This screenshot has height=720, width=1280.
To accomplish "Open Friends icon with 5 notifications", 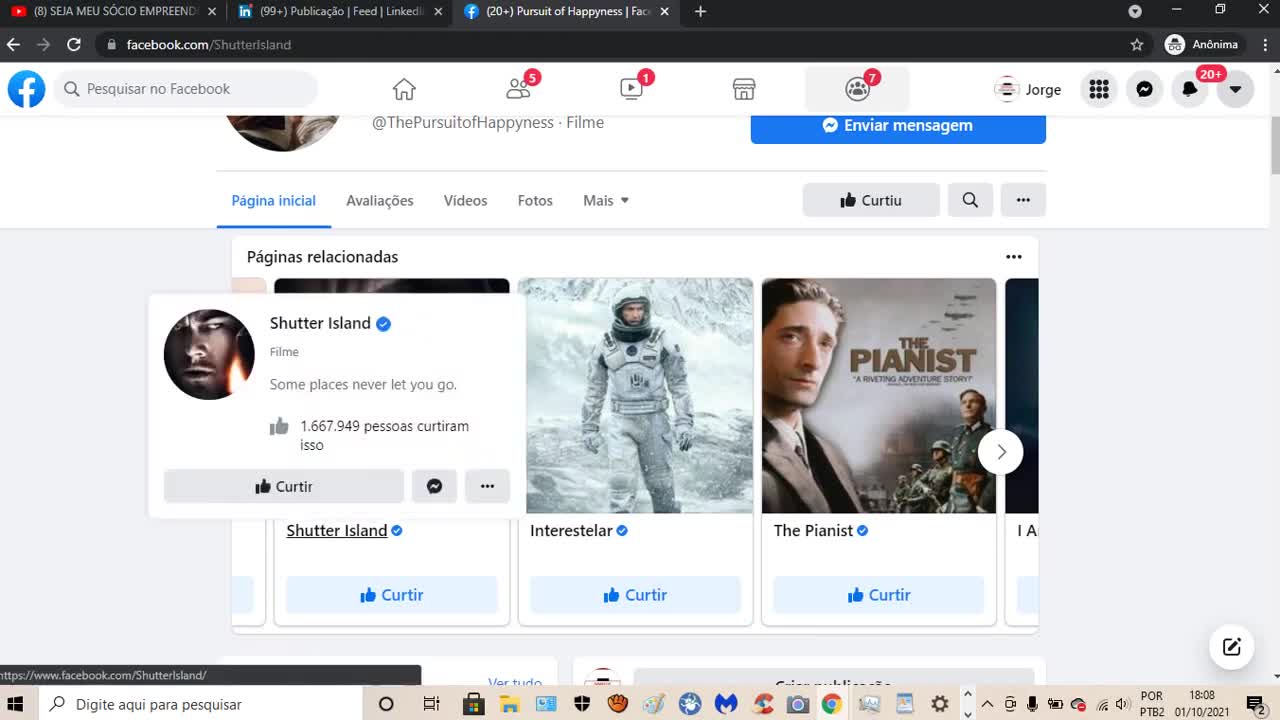I will 518,89.
